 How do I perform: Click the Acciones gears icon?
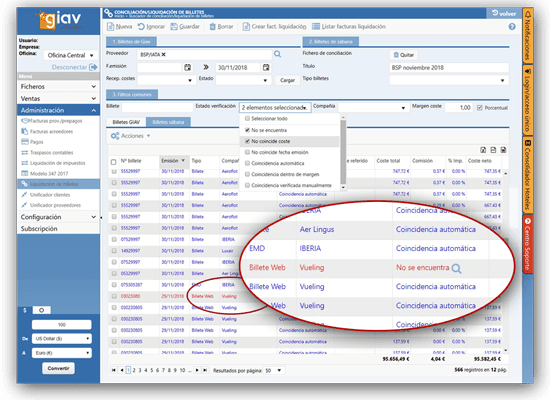[x=115, y=136]
